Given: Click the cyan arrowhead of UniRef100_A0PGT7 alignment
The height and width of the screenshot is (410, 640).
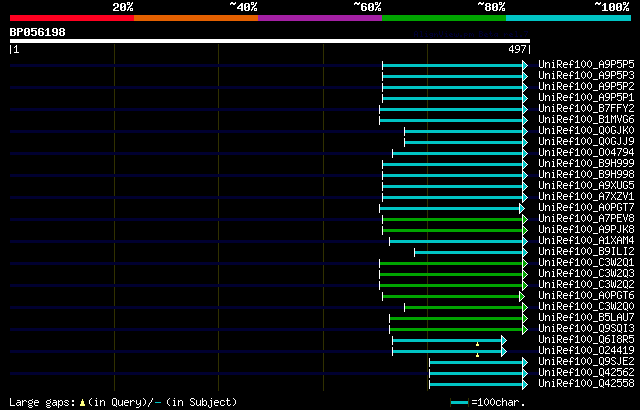Looking at the screenshot, I should (x=522, y=208).
